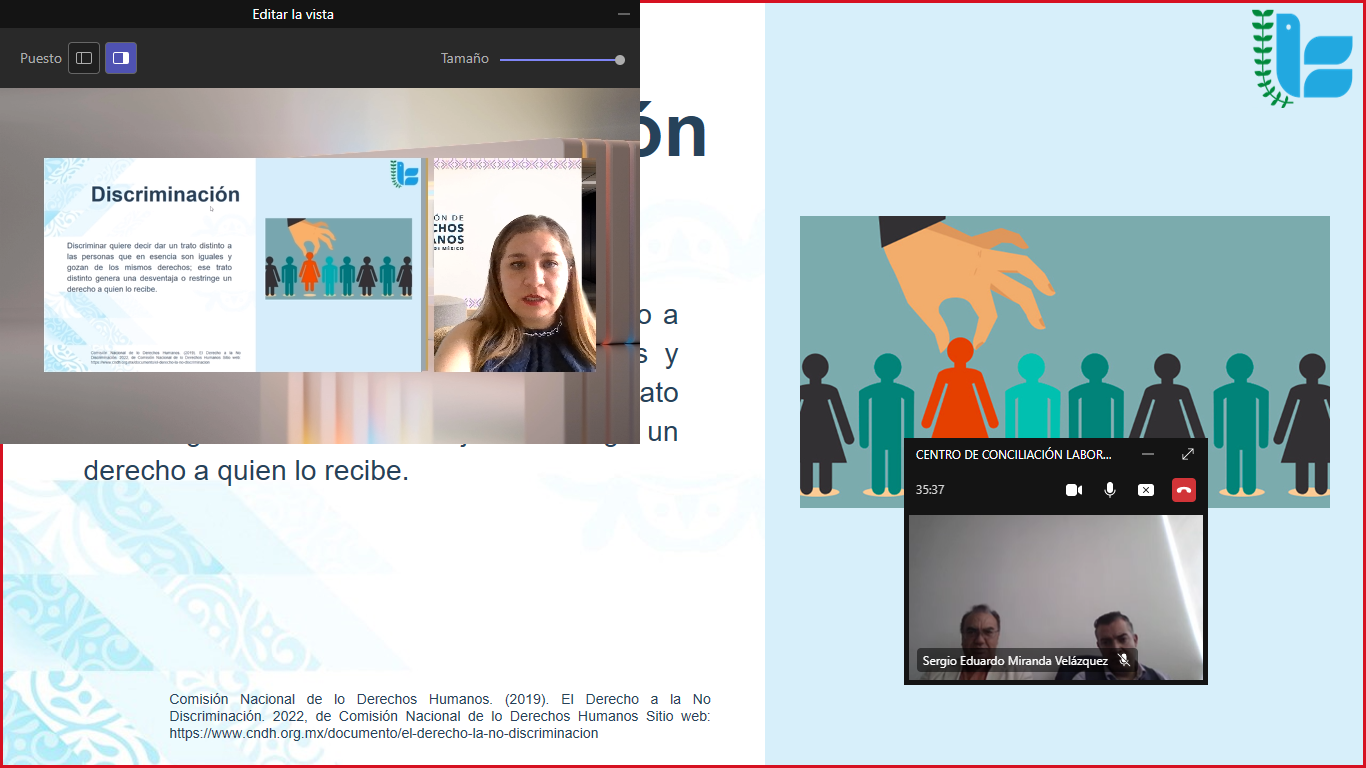The width and height of the screenshot is (1366, 768).
Task: Toggle the camera in the mini call window
Action: [x=1074, y=490]
